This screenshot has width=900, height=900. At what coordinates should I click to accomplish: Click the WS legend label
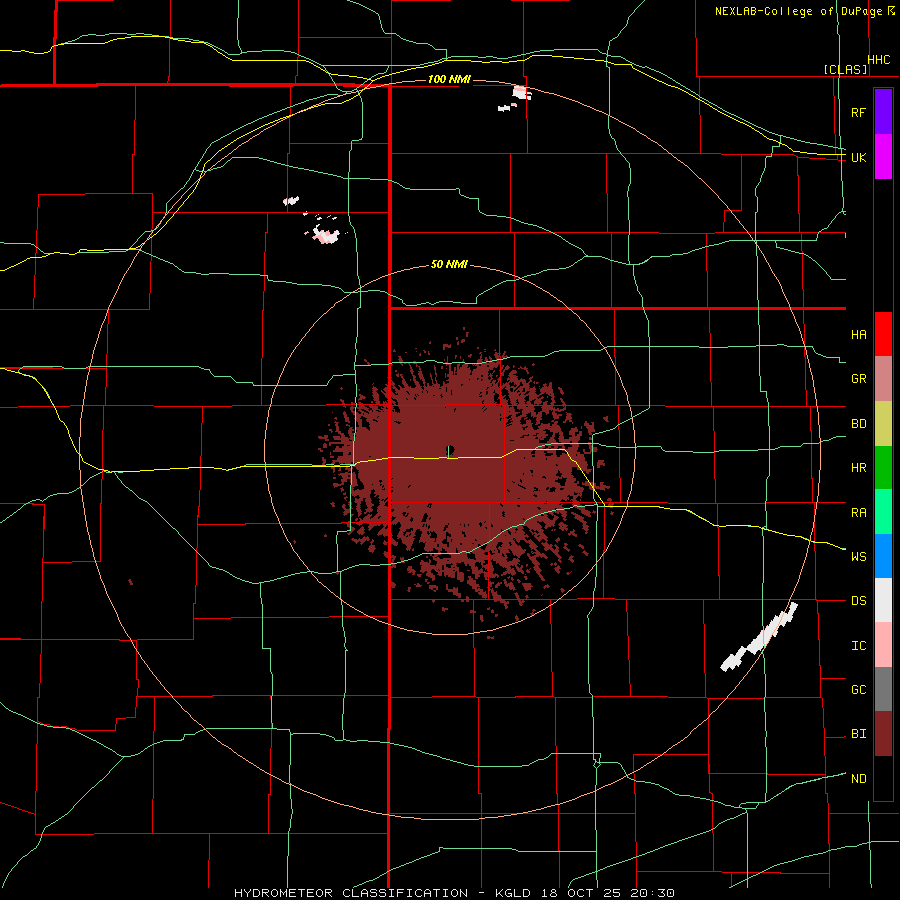(x=859, y=557)
